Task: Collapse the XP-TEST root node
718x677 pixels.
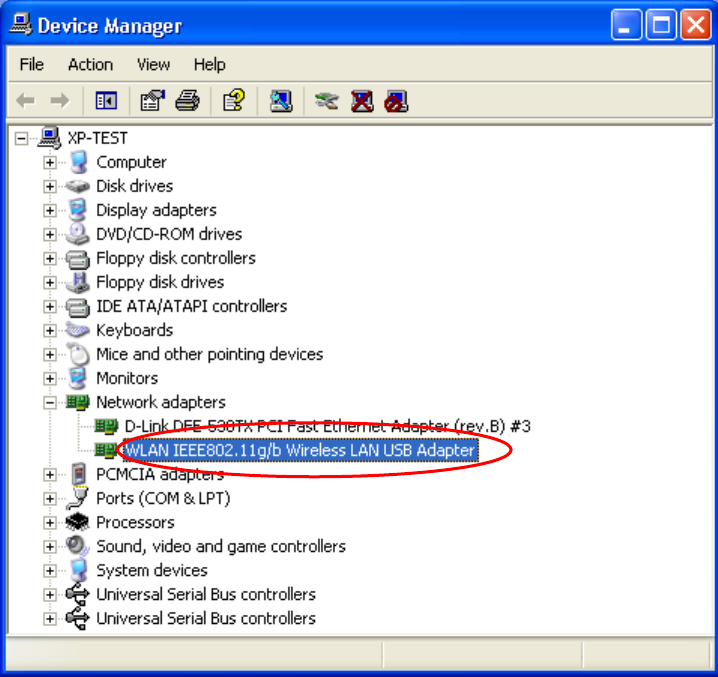Action: point(21,138)
